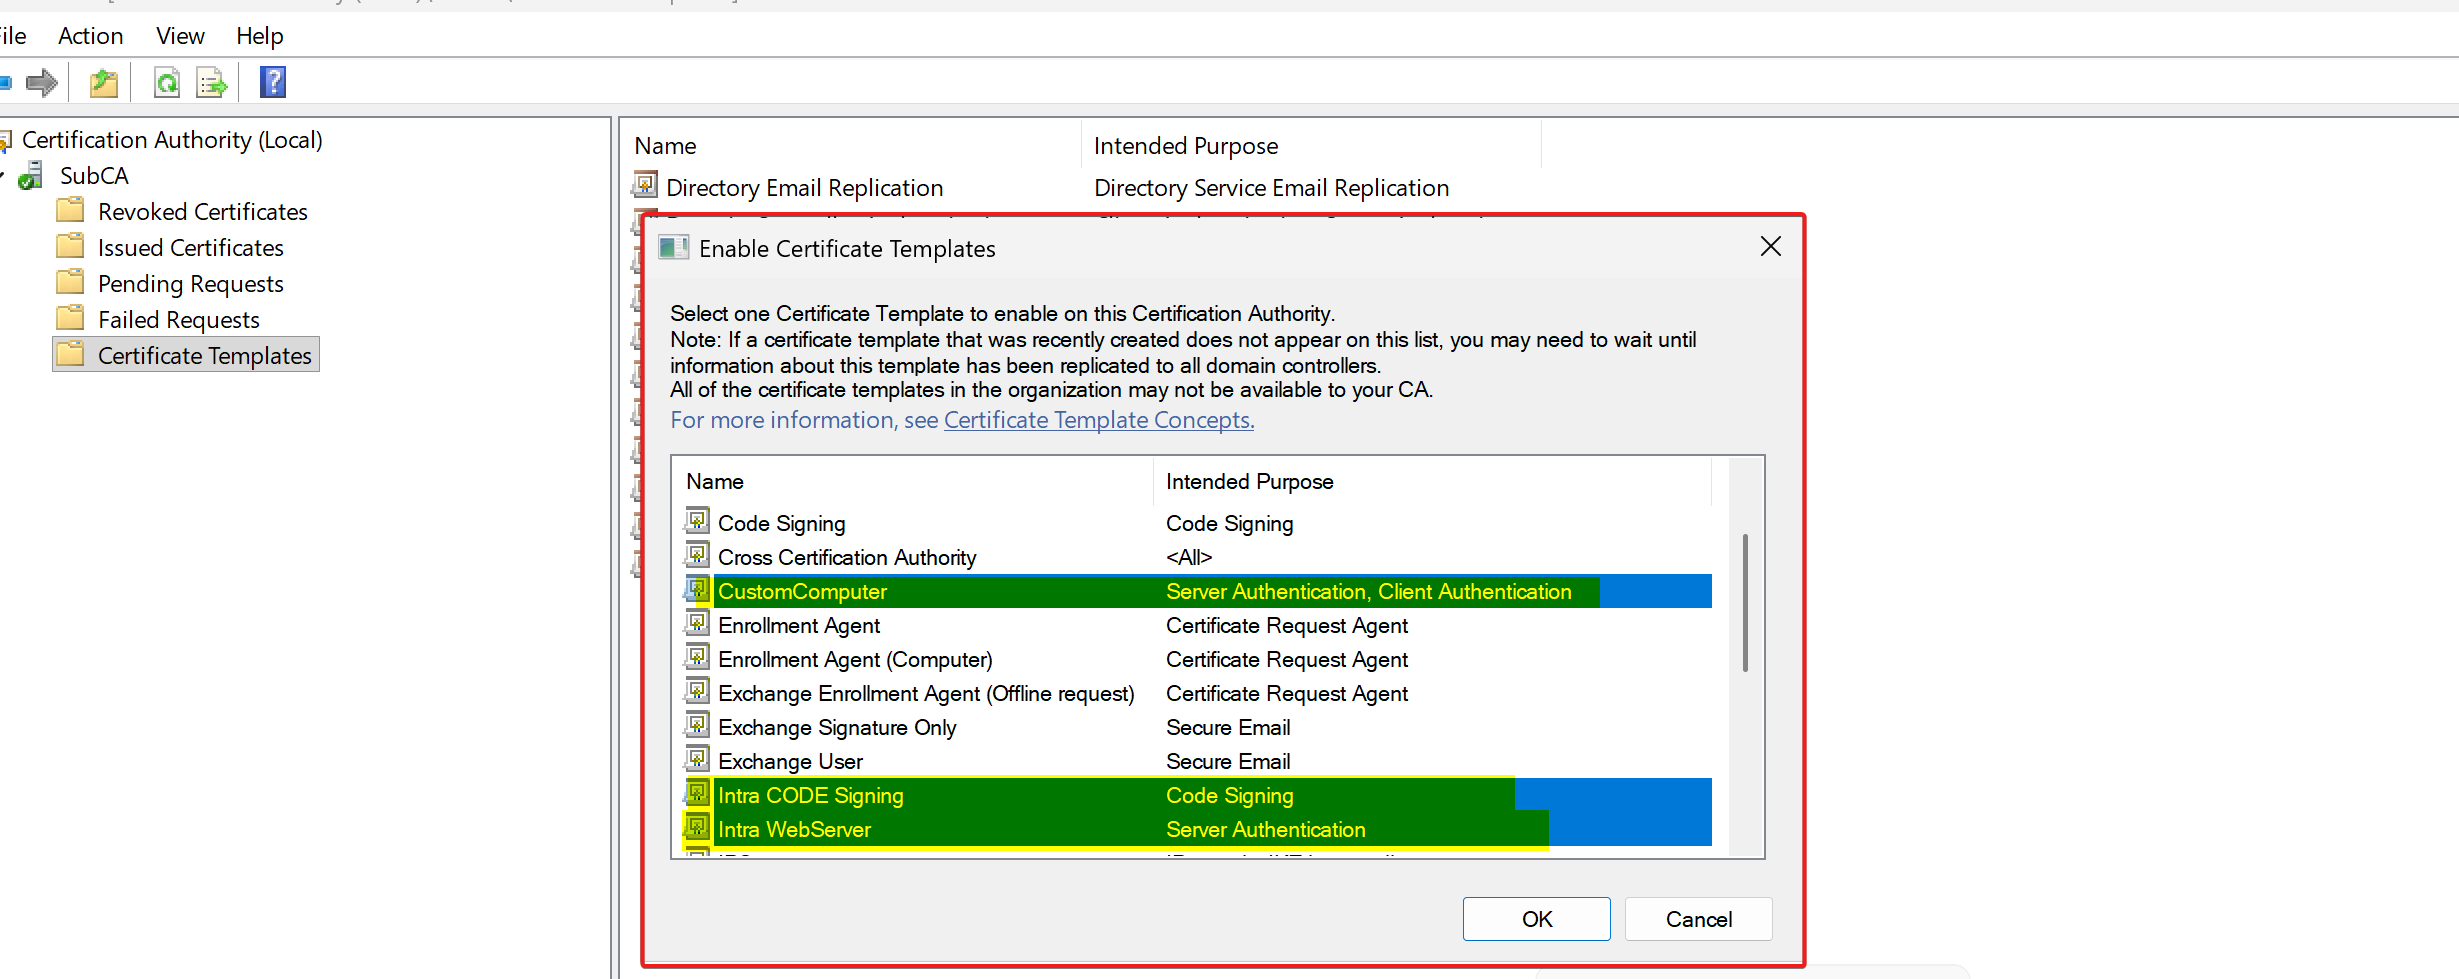Sort dialog list by Intended Purpose column
The width and height of the screenshot is (2459, 979).
[x=1249, y=482]
